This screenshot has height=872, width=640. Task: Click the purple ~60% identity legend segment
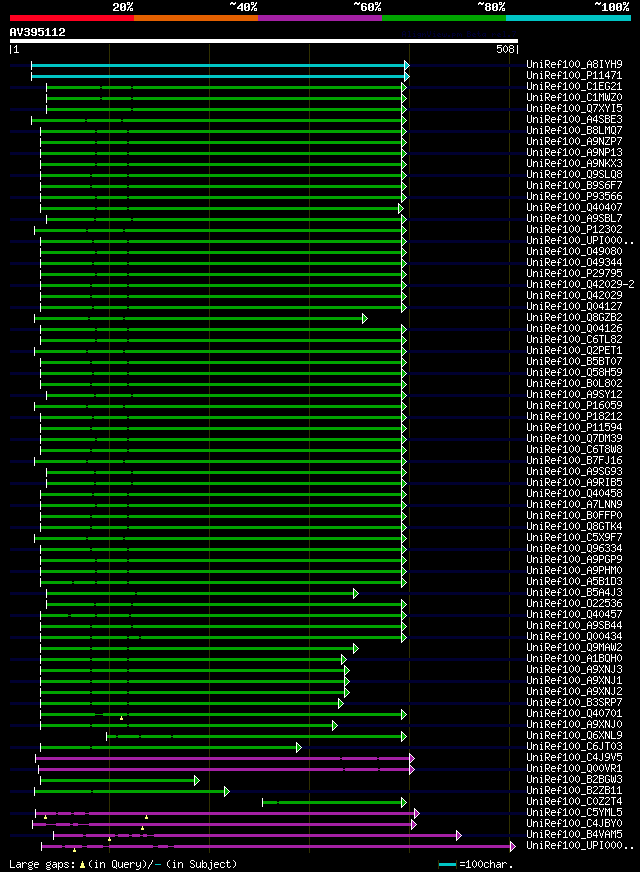click(320, 18)
